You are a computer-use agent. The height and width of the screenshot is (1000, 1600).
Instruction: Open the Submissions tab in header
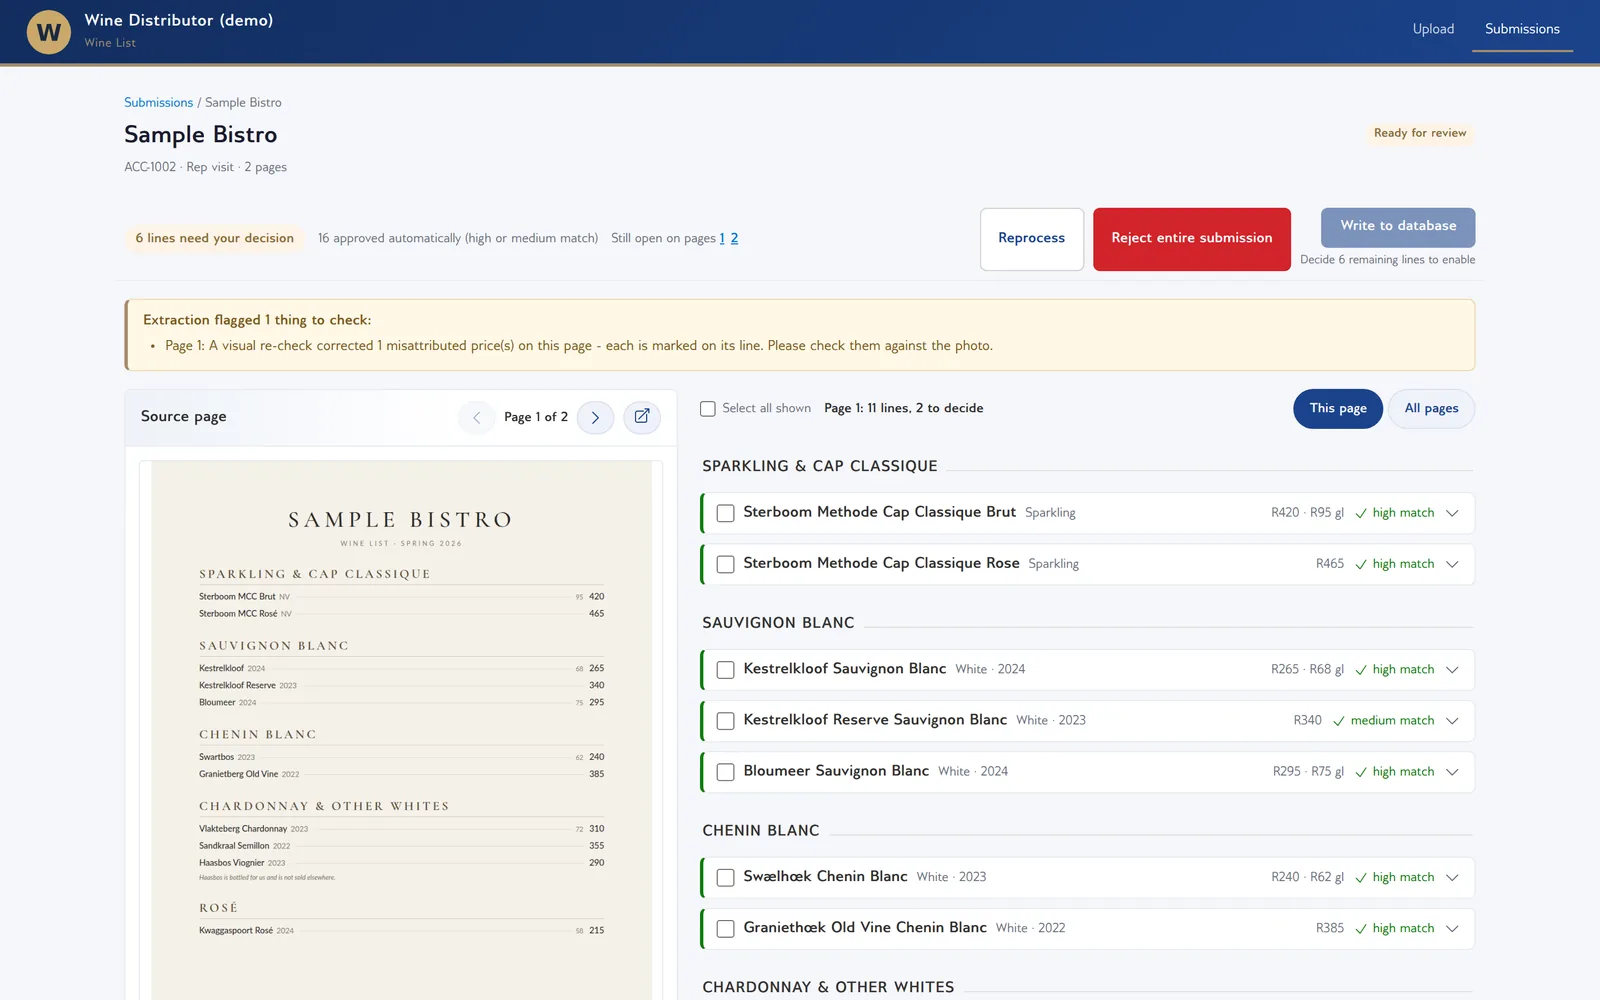pyautogui.click(x=1522, y=29)
